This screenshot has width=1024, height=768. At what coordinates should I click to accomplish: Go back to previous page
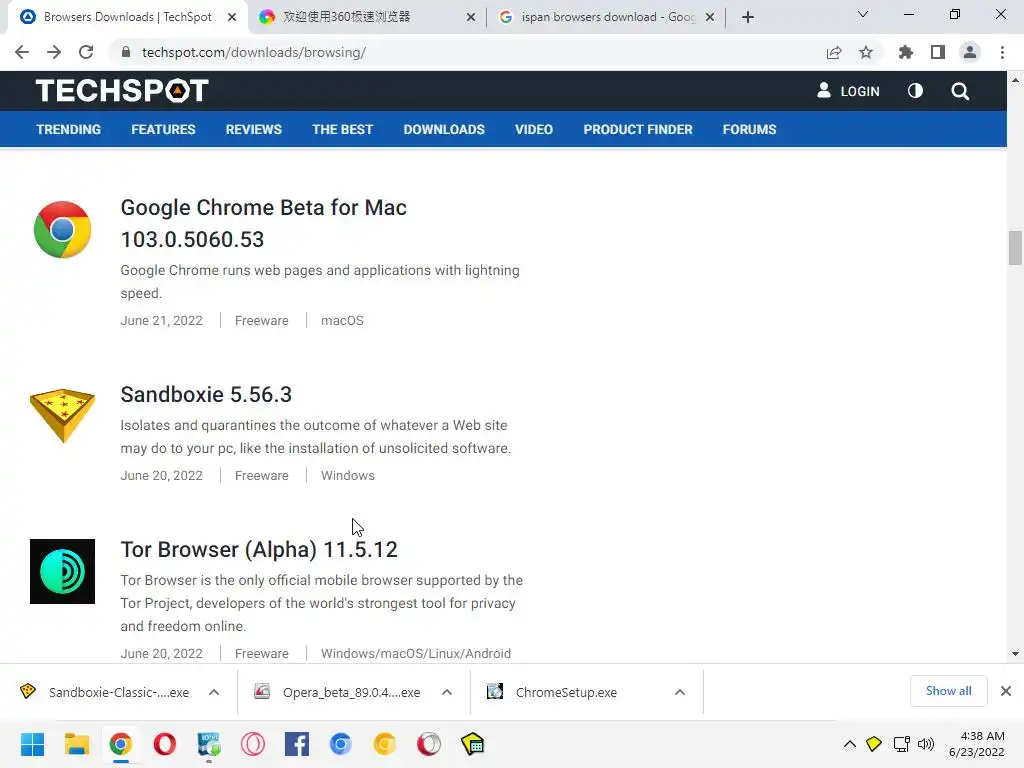click(22, 52)
